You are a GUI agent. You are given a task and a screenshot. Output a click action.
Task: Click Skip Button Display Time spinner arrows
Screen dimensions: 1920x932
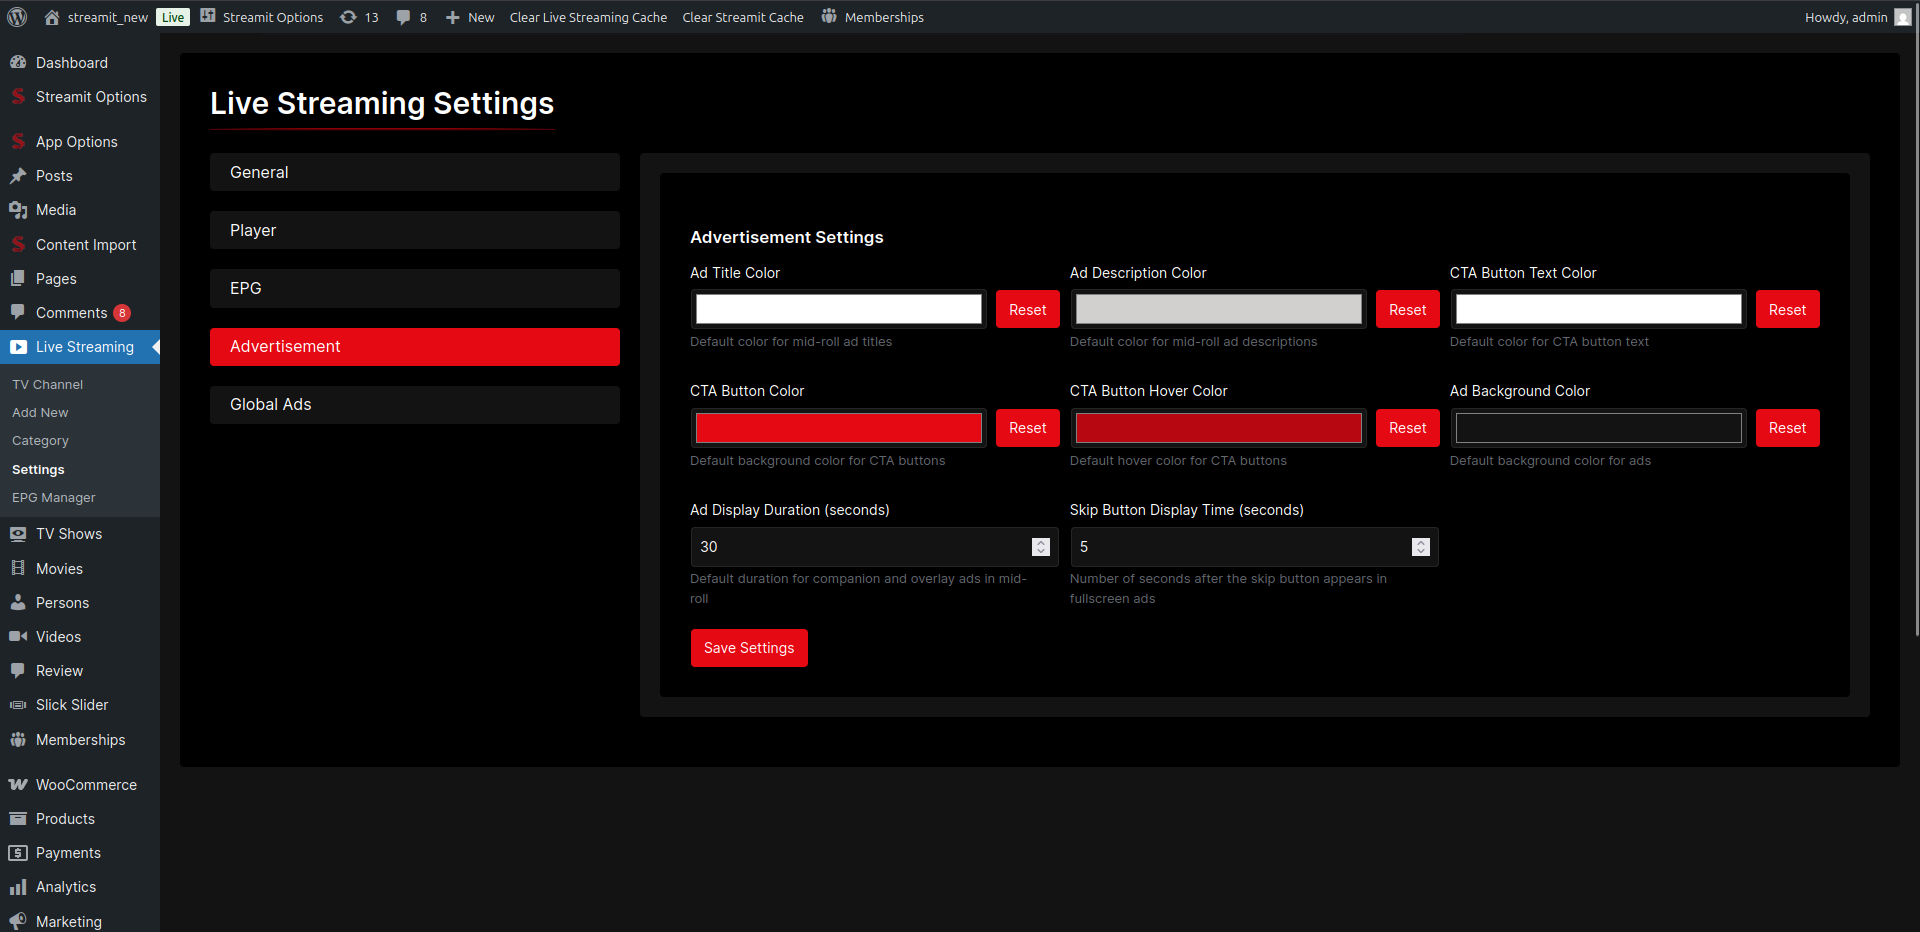pyautogui.click(x=1421, y=547)
